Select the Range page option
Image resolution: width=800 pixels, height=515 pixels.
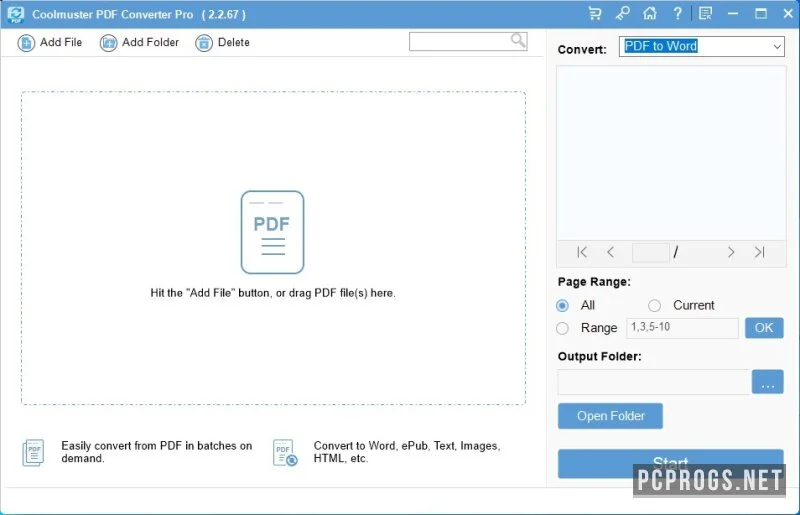tap(562, 328)
